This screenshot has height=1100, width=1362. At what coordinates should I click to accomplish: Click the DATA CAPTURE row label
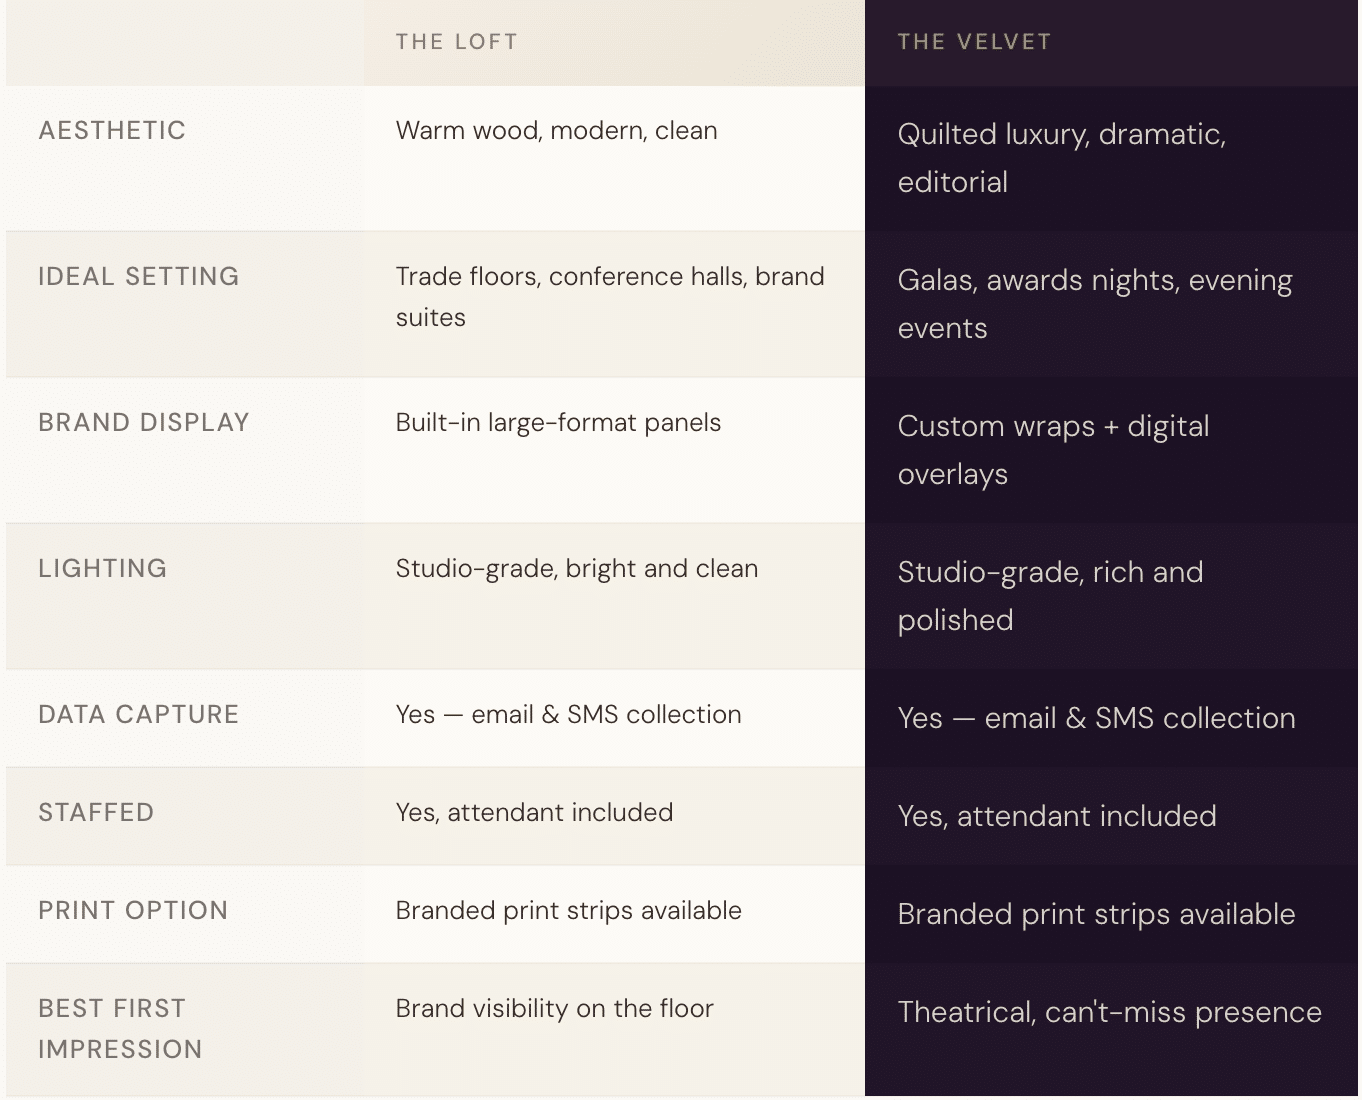[139, 715]
